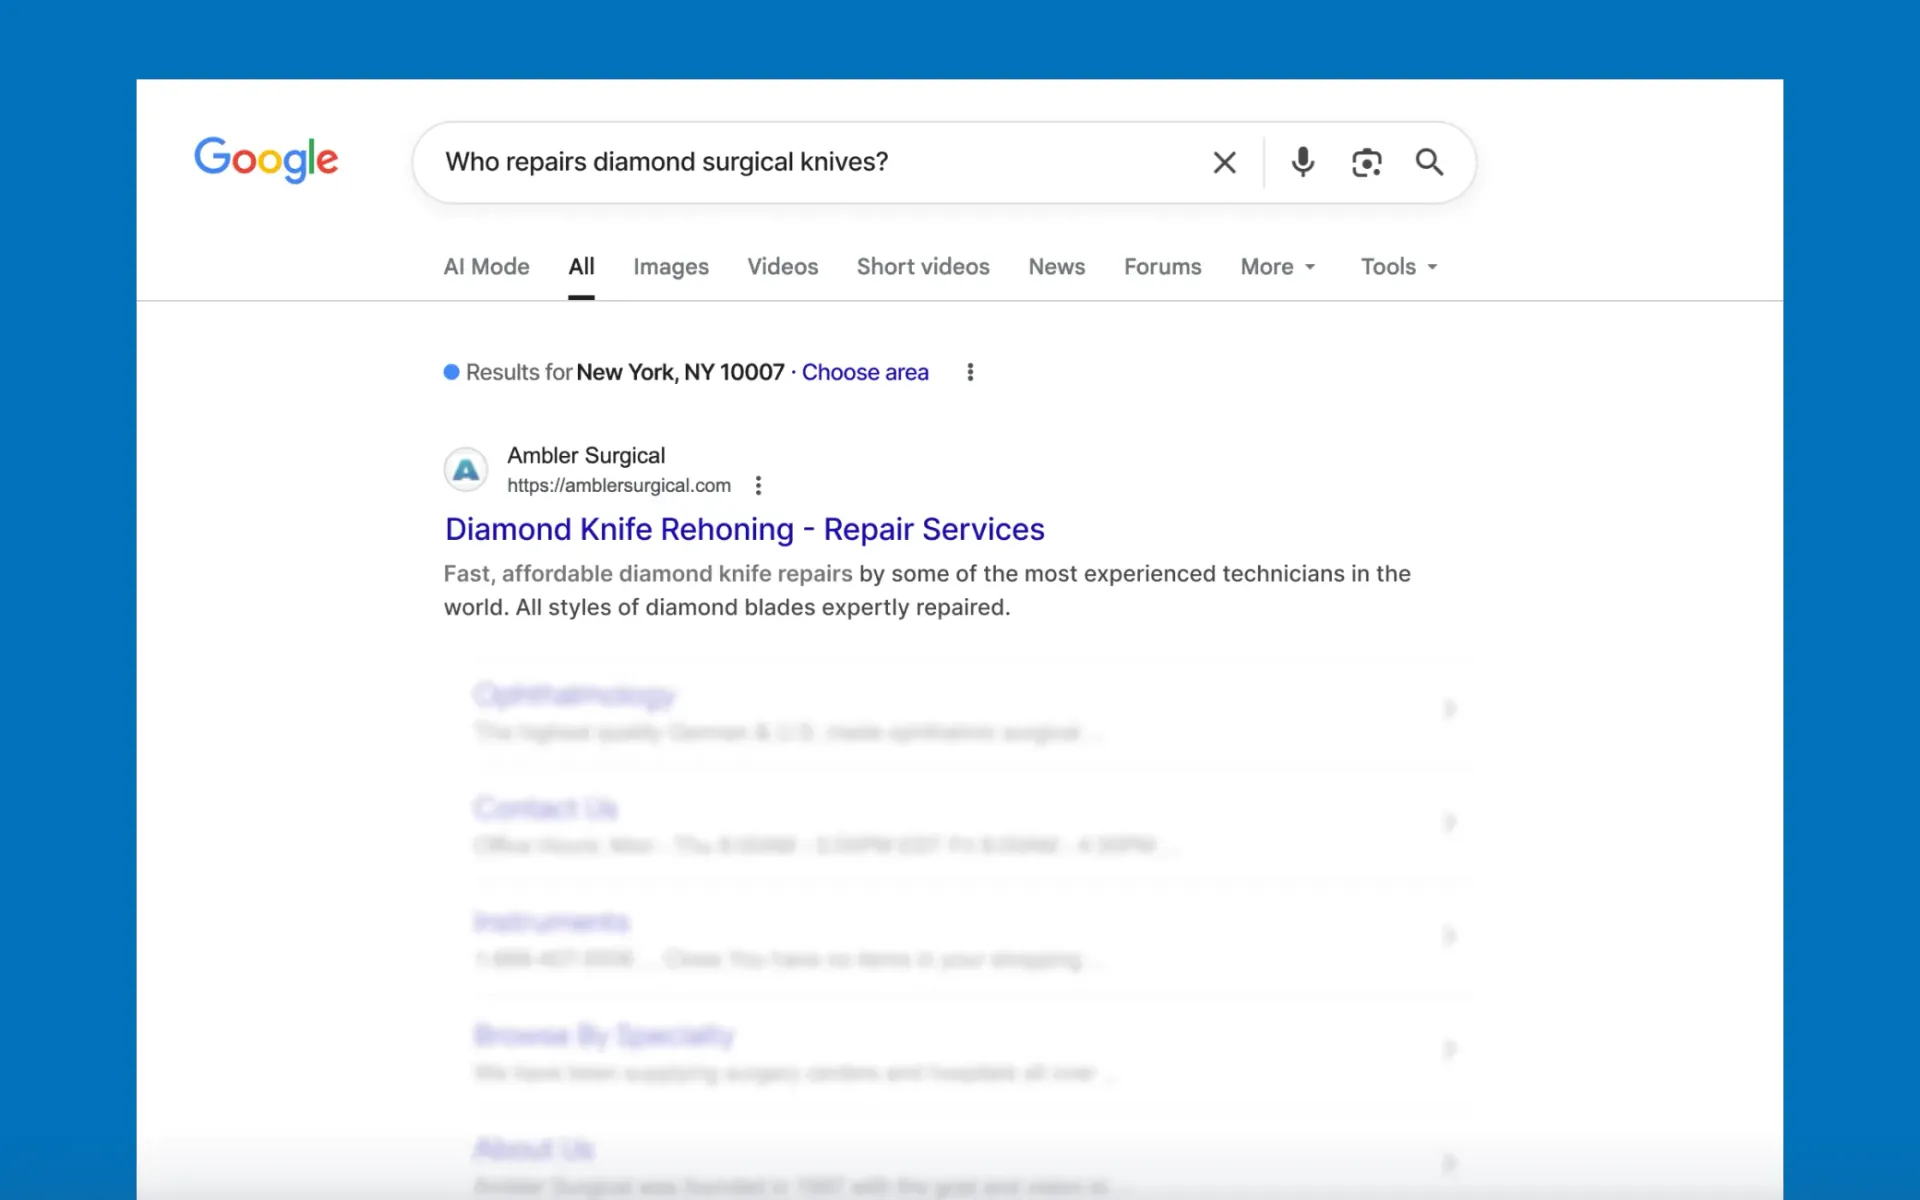1920x1200 pixels.
Task: Select the All results tab
Action: (581, 267)
